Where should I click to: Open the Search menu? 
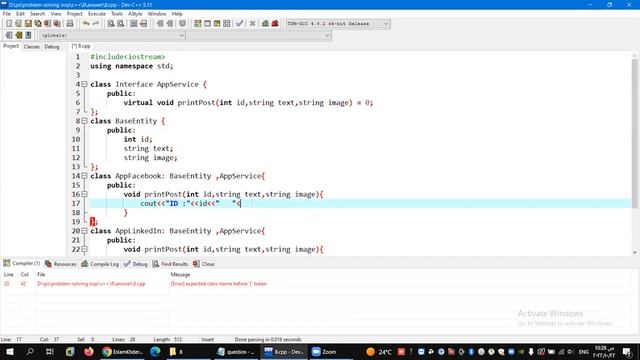tap(38, 14)
